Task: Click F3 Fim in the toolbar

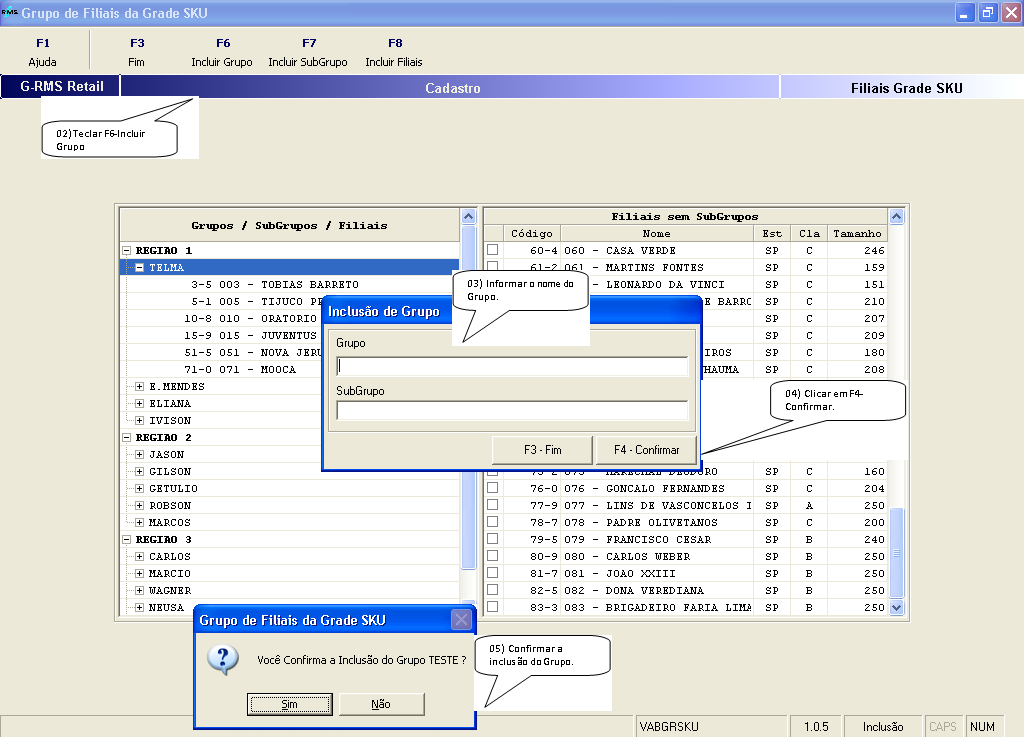Action: [136, 52]
